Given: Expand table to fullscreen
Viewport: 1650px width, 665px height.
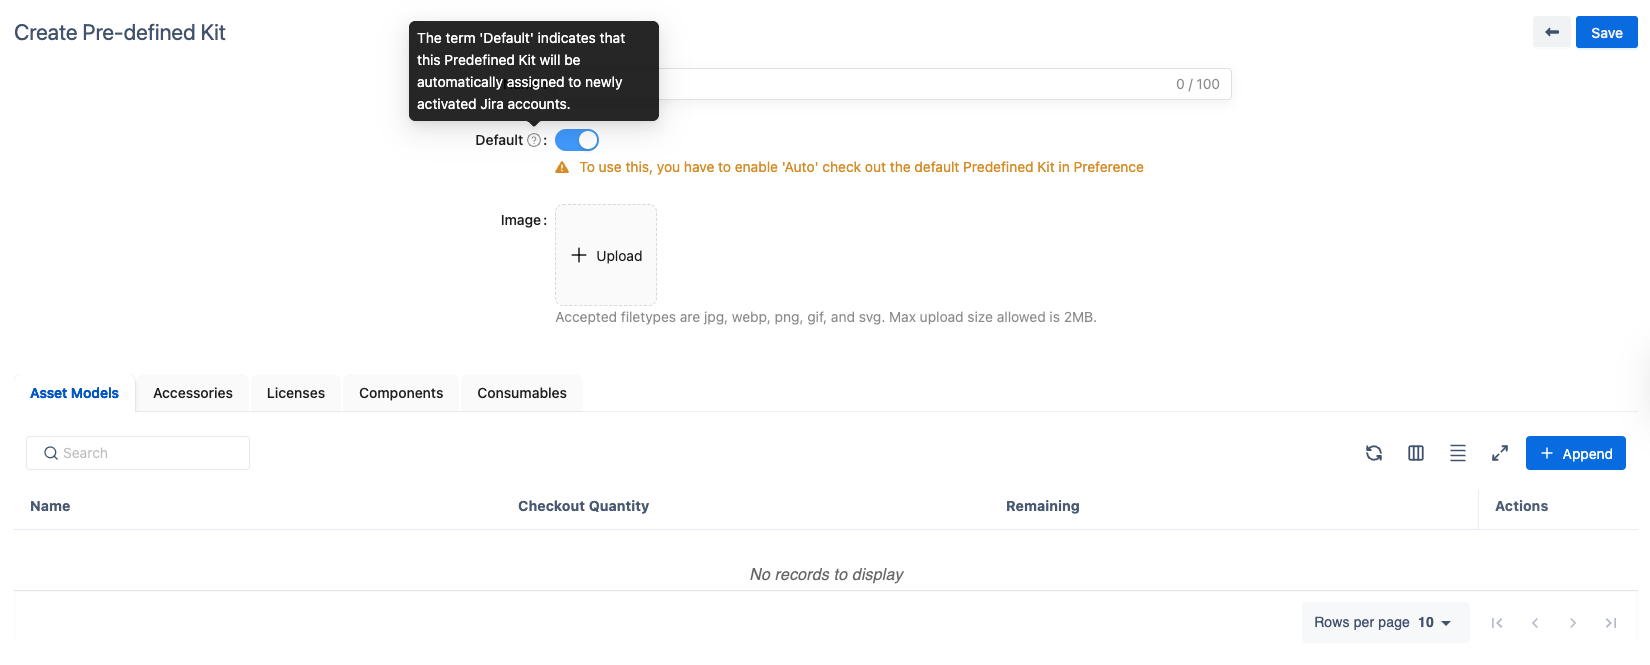Looking at the screenshot, I should coord(1500,453).
